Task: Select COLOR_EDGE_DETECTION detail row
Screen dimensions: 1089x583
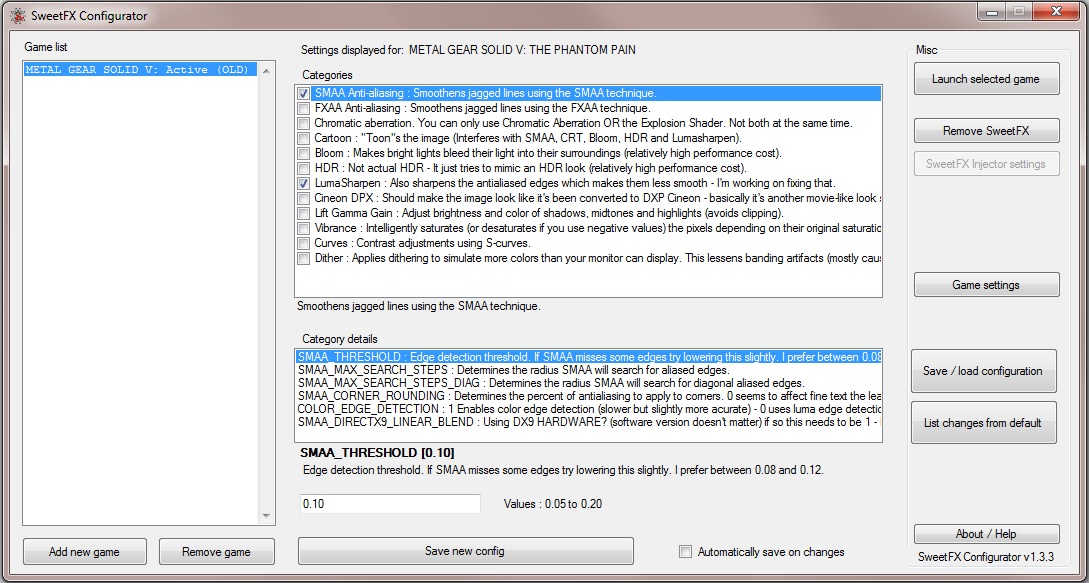Action: pos(589,409)
